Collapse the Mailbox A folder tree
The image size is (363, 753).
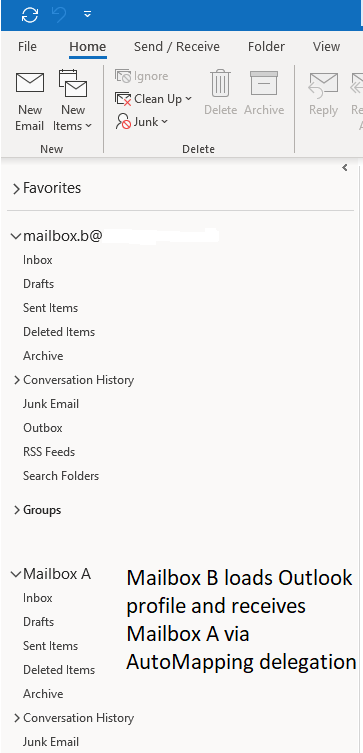pyautogui.click(x=16, y=574)
